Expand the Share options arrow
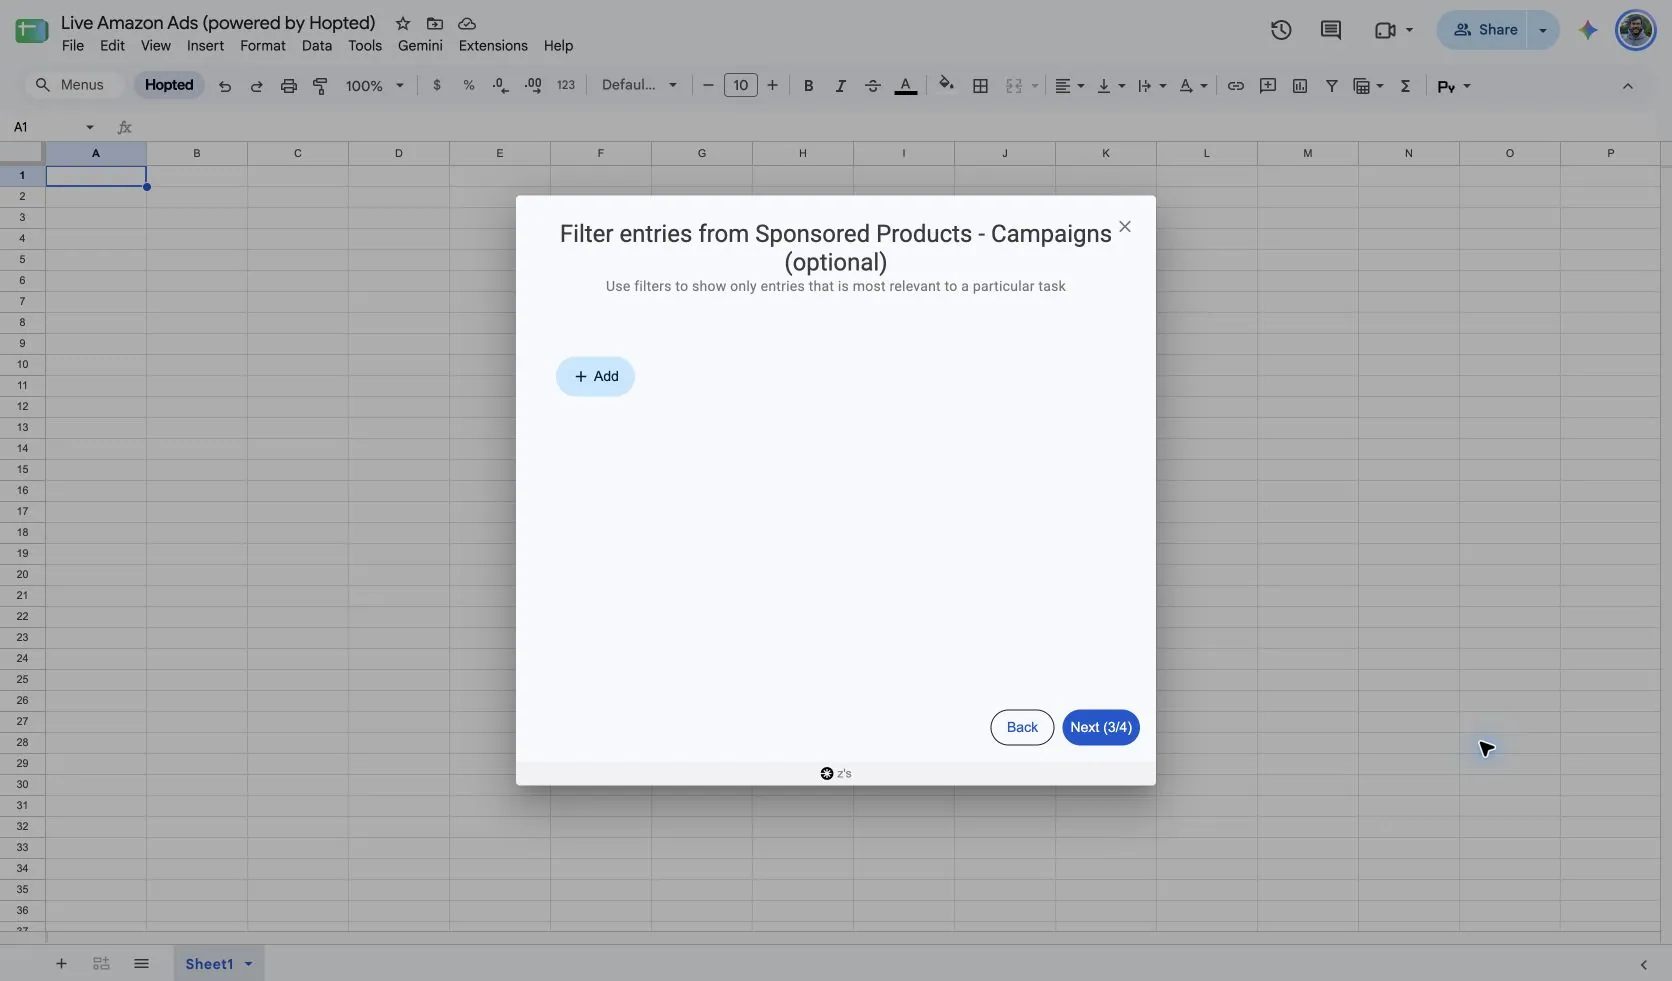The image size is (1672, 981). (x=1543, y=30)
